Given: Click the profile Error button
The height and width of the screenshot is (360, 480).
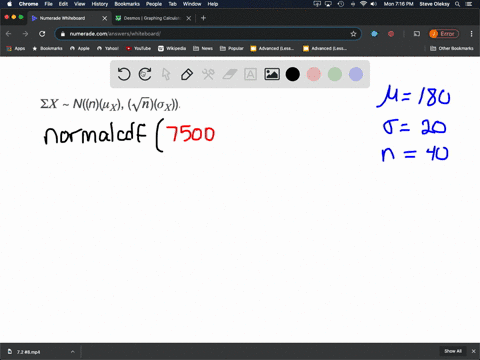Looking at the screenshot, I should [444, 34].
